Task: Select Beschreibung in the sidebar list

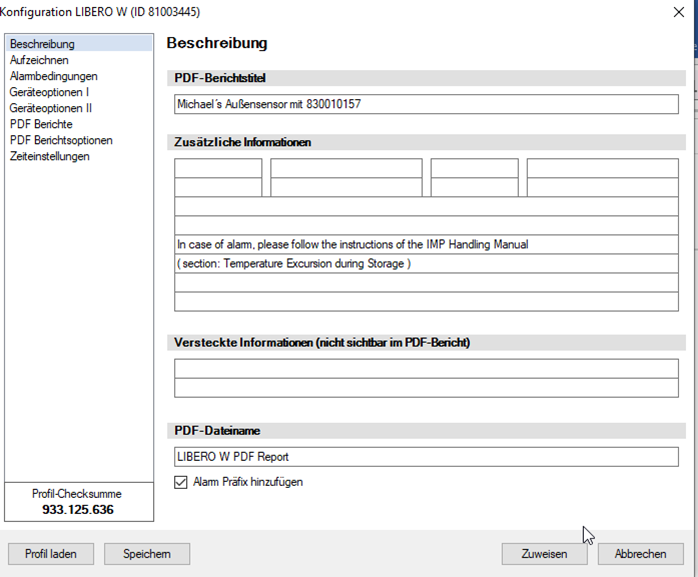Action: 42,44
